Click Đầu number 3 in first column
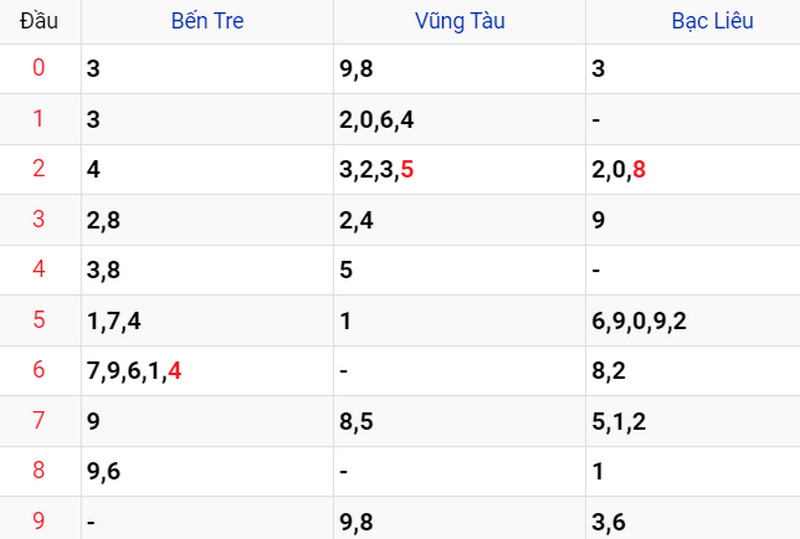The height and width of the screenshot is (539, 800). click(39, 219)
